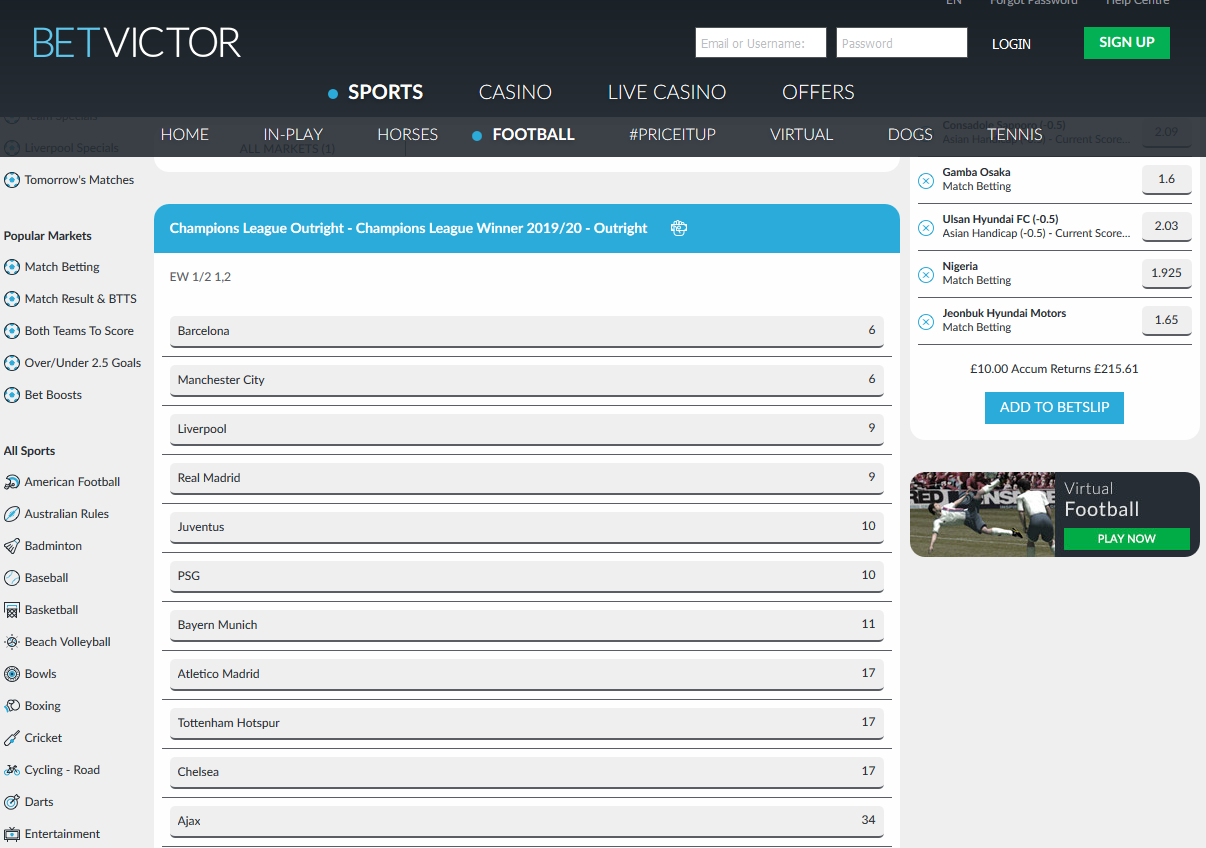Click the BetVictor logo
1206x848 pixels.
[137, 43]
